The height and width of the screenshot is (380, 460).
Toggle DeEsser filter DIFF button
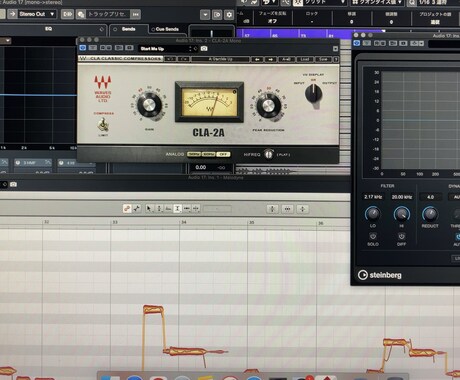point(401,236)
